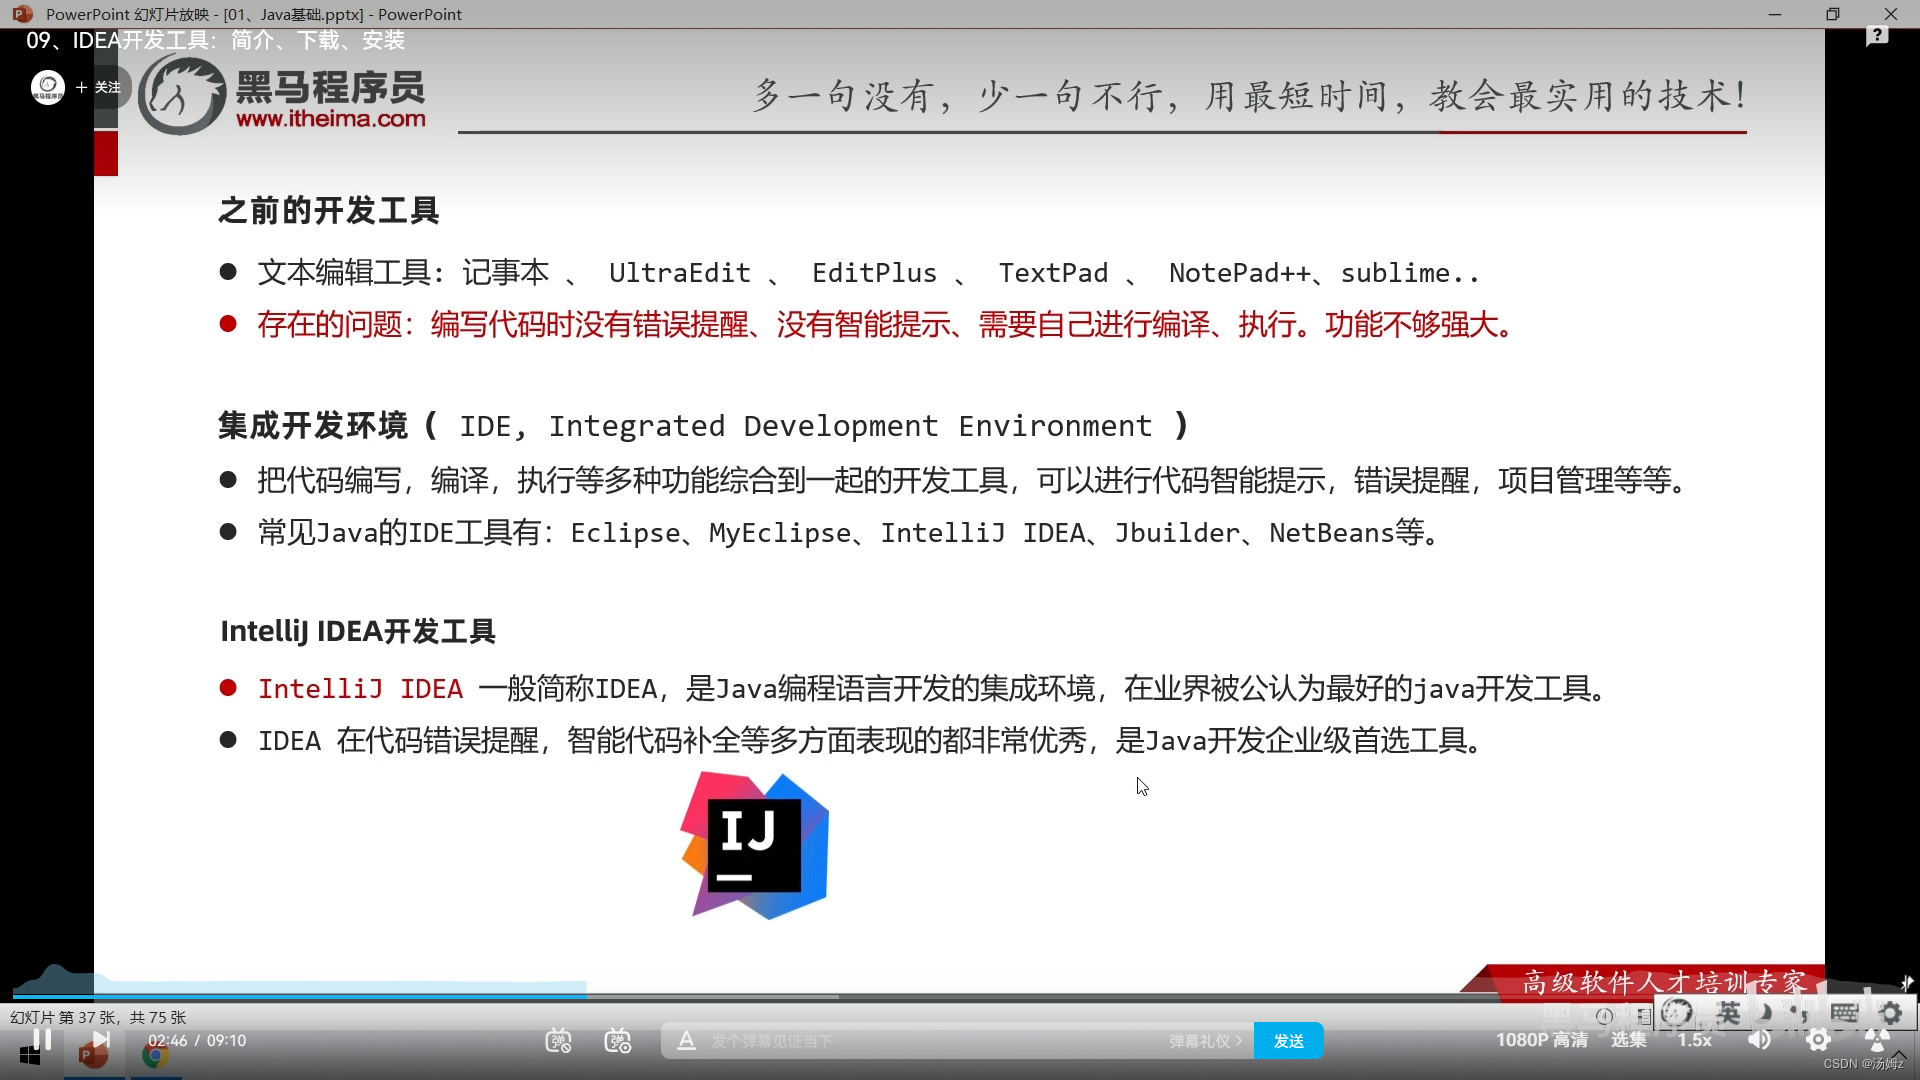Screen dimensions: 1920x1080
Task: Open the danmaku settings icon
Action: pos(618,1041)
